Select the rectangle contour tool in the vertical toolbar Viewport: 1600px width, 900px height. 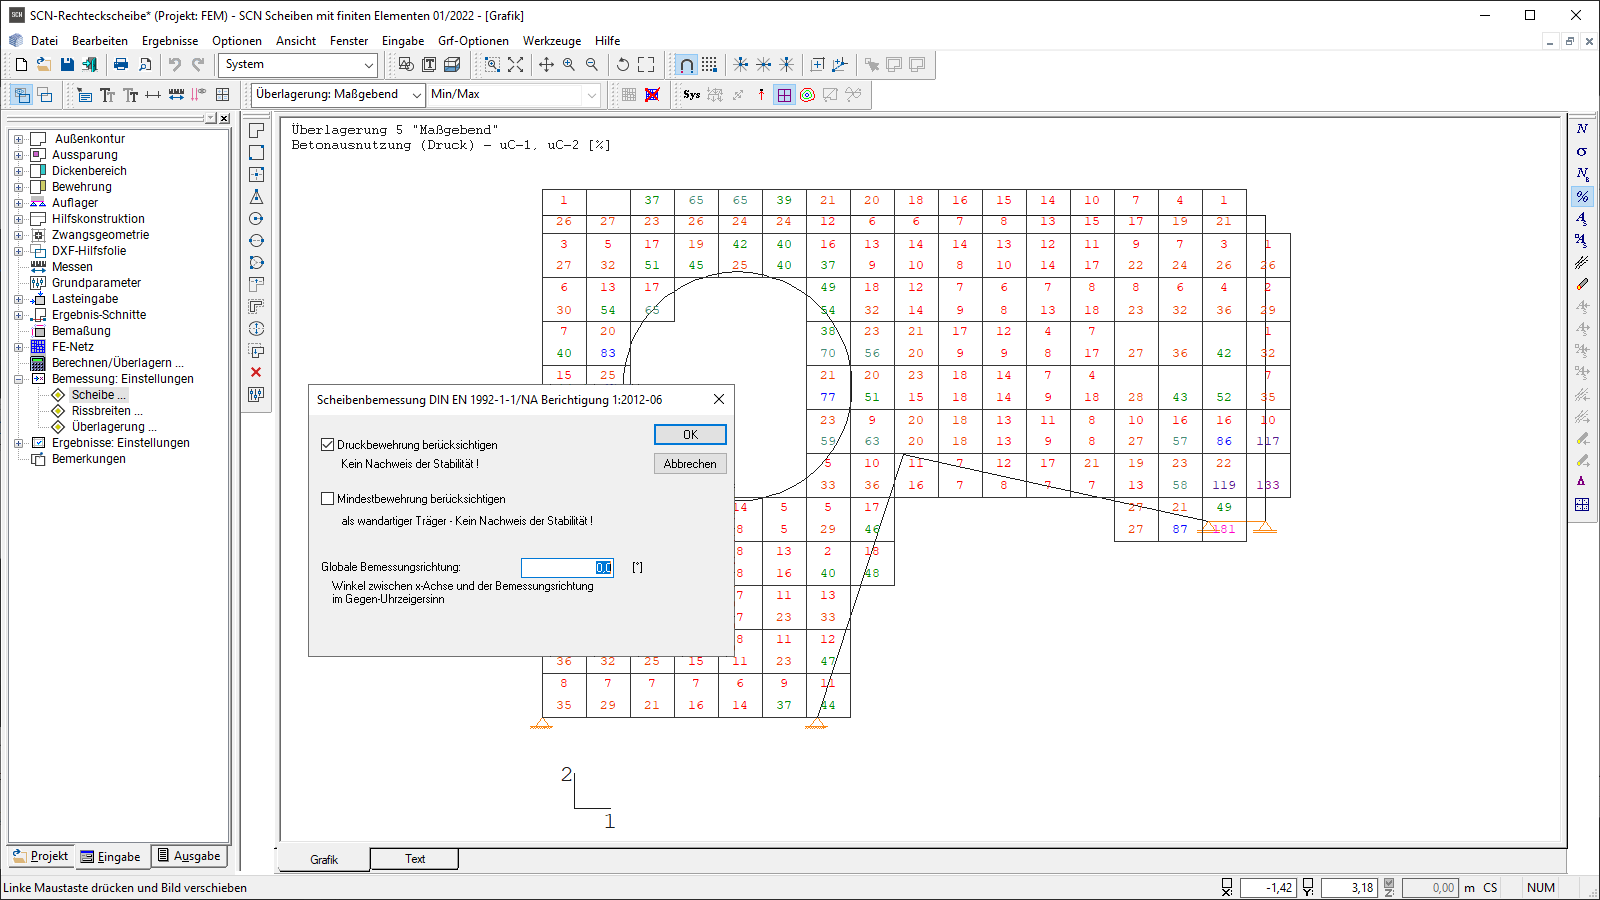pyautogui.click(x=256, y=152)
